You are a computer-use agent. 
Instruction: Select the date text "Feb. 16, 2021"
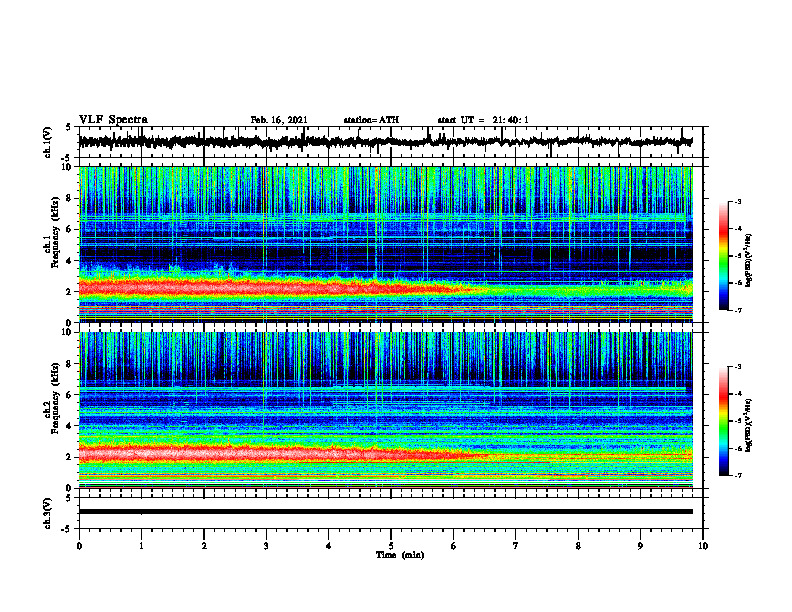279,120
